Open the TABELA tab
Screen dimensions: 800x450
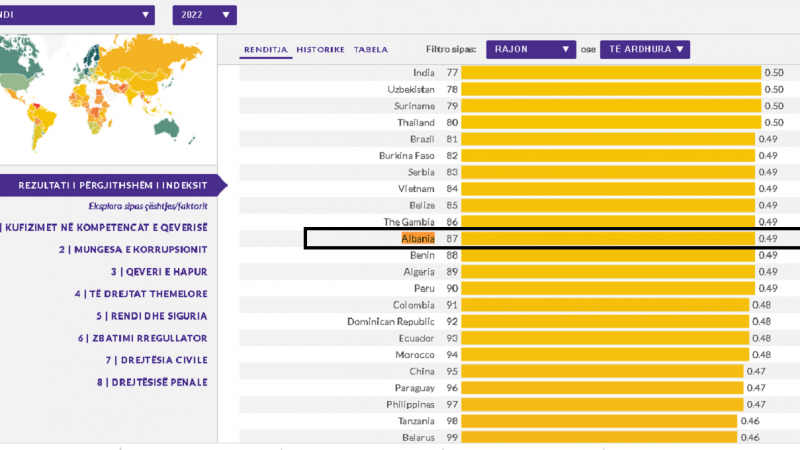[371, 49]
